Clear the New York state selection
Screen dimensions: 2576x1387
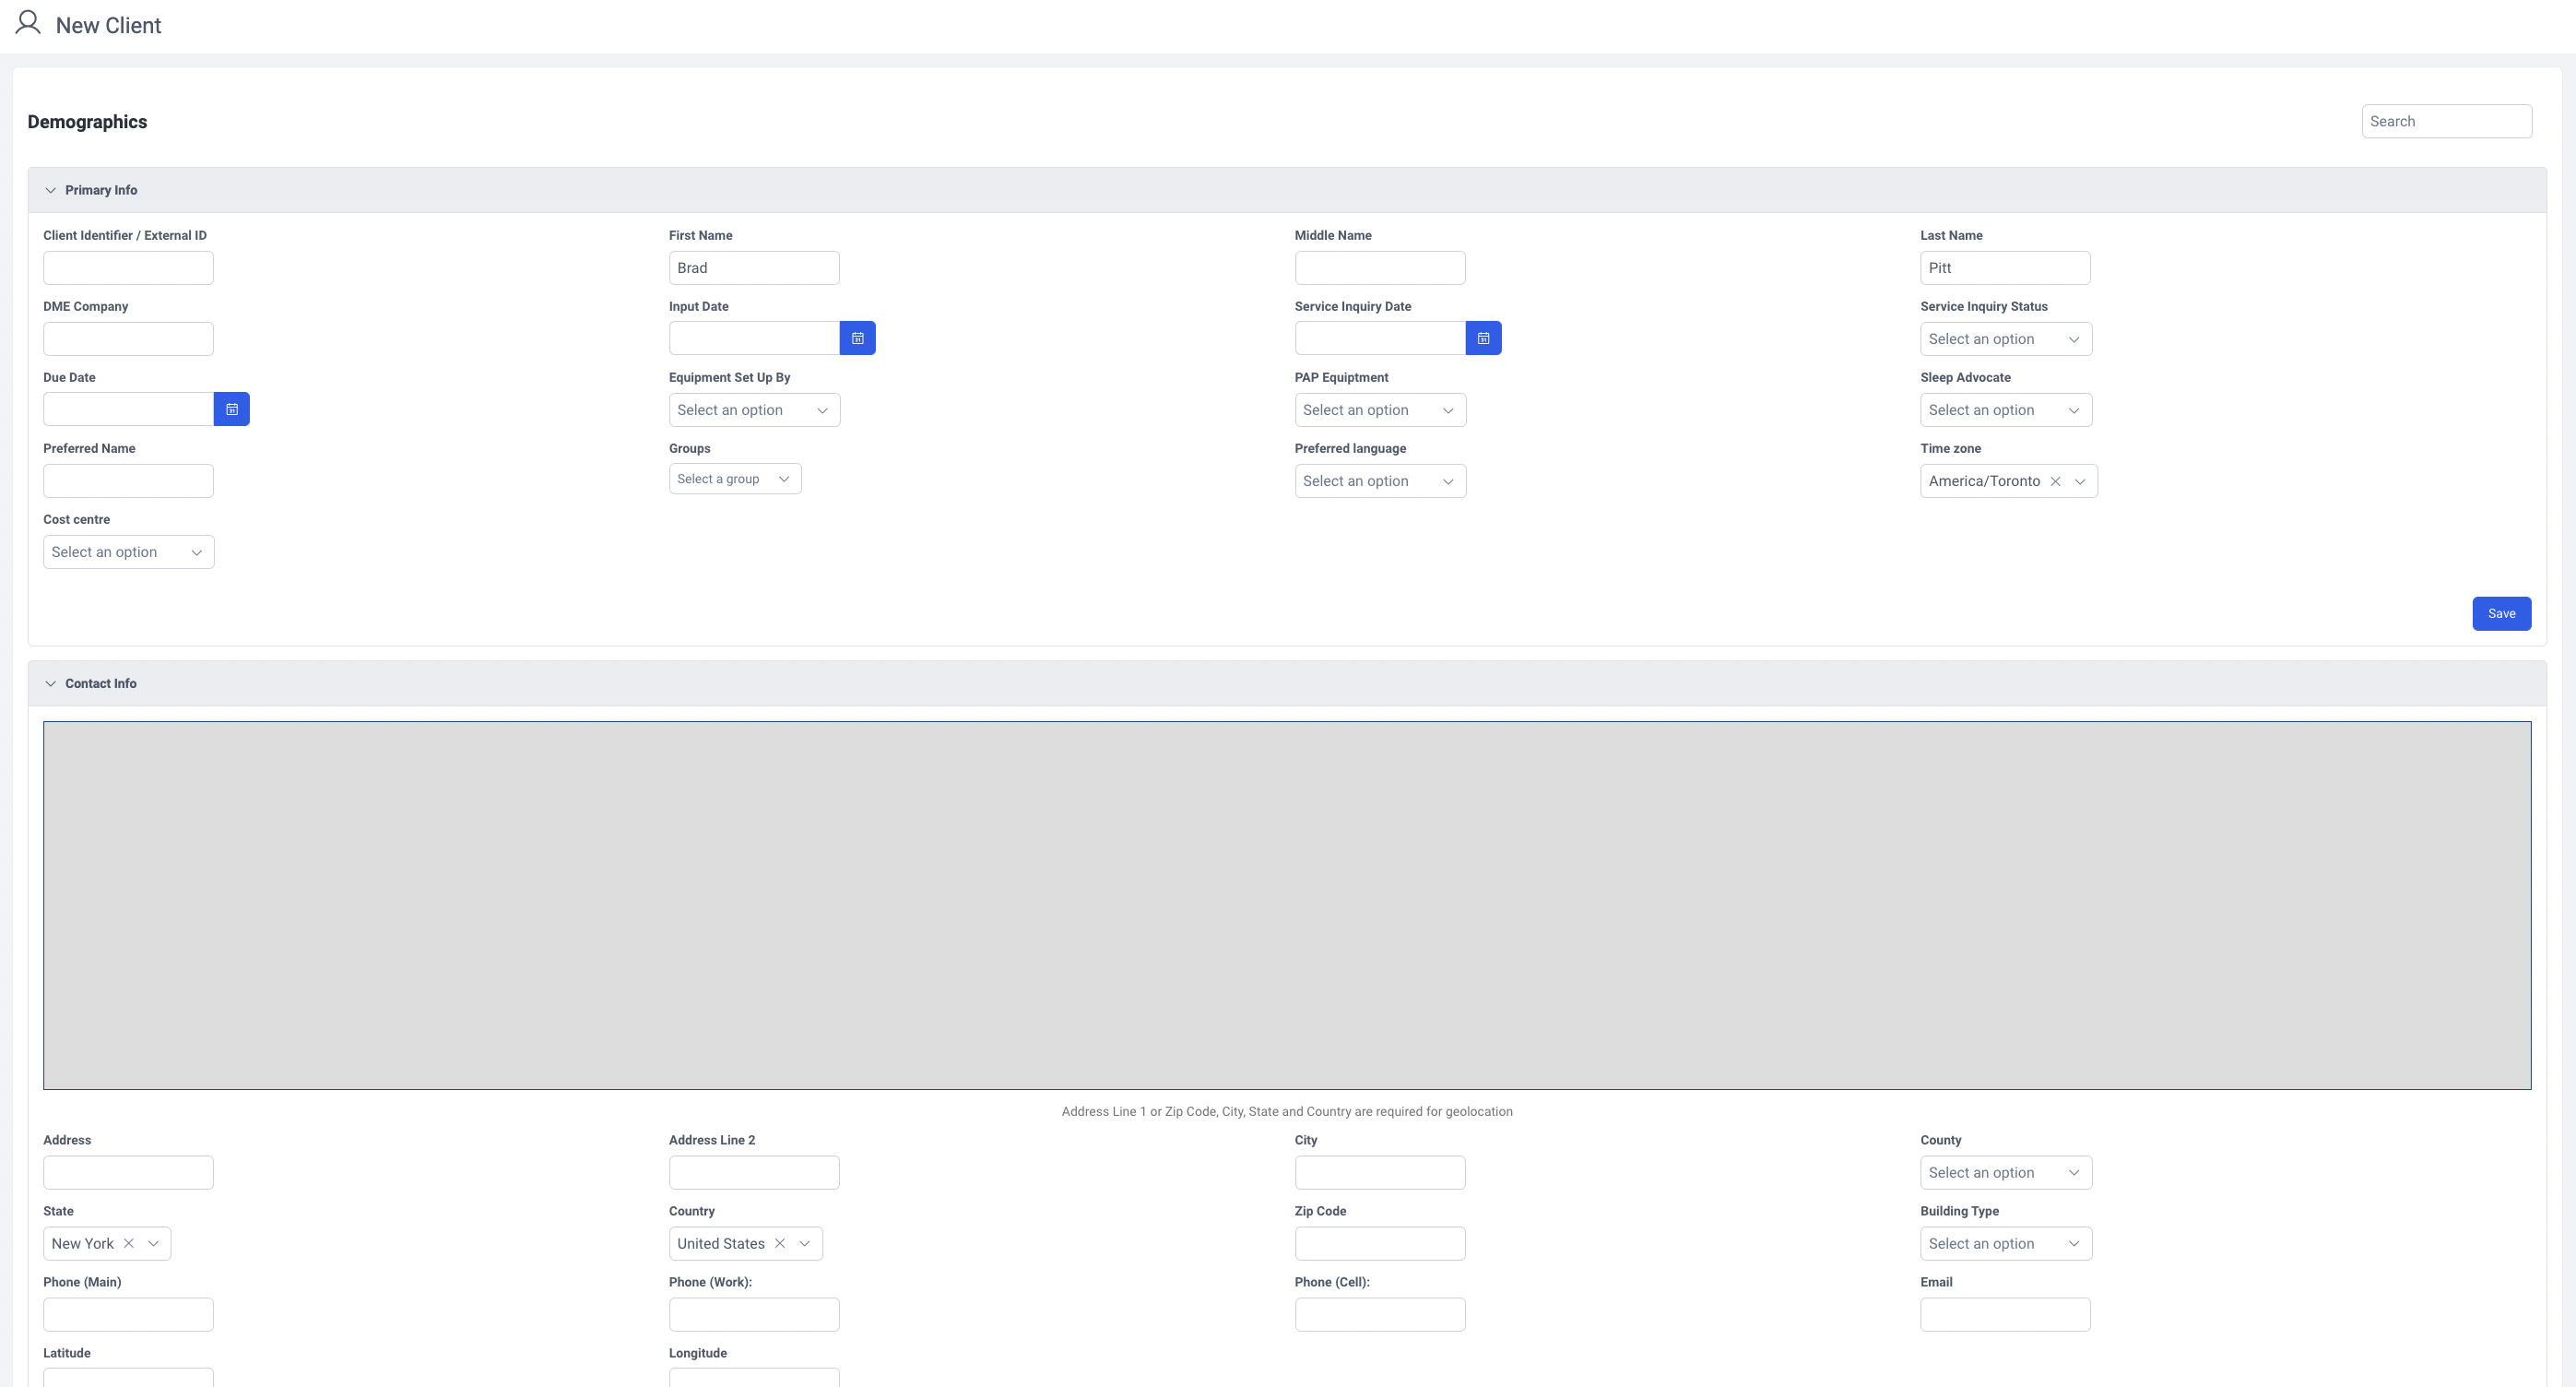pyautogui.click(x=129, y=1243)
